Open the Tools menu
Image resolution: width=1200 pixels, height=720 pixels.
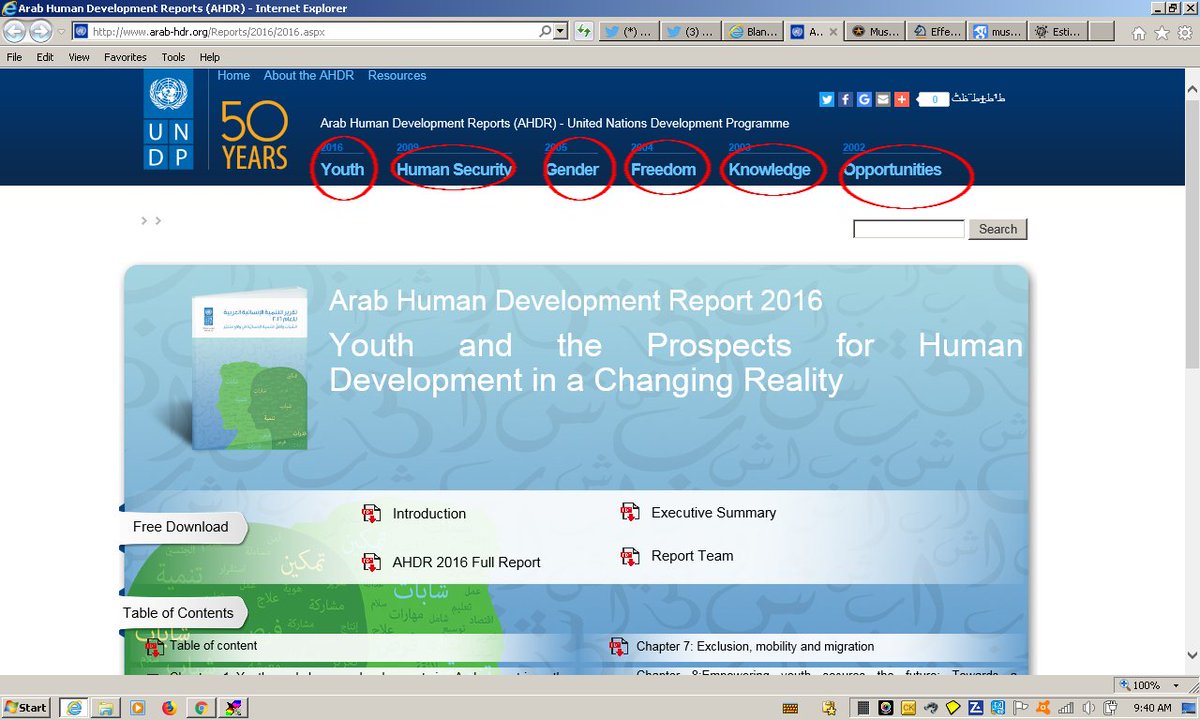pyautogui.click(x=173, y=57)
